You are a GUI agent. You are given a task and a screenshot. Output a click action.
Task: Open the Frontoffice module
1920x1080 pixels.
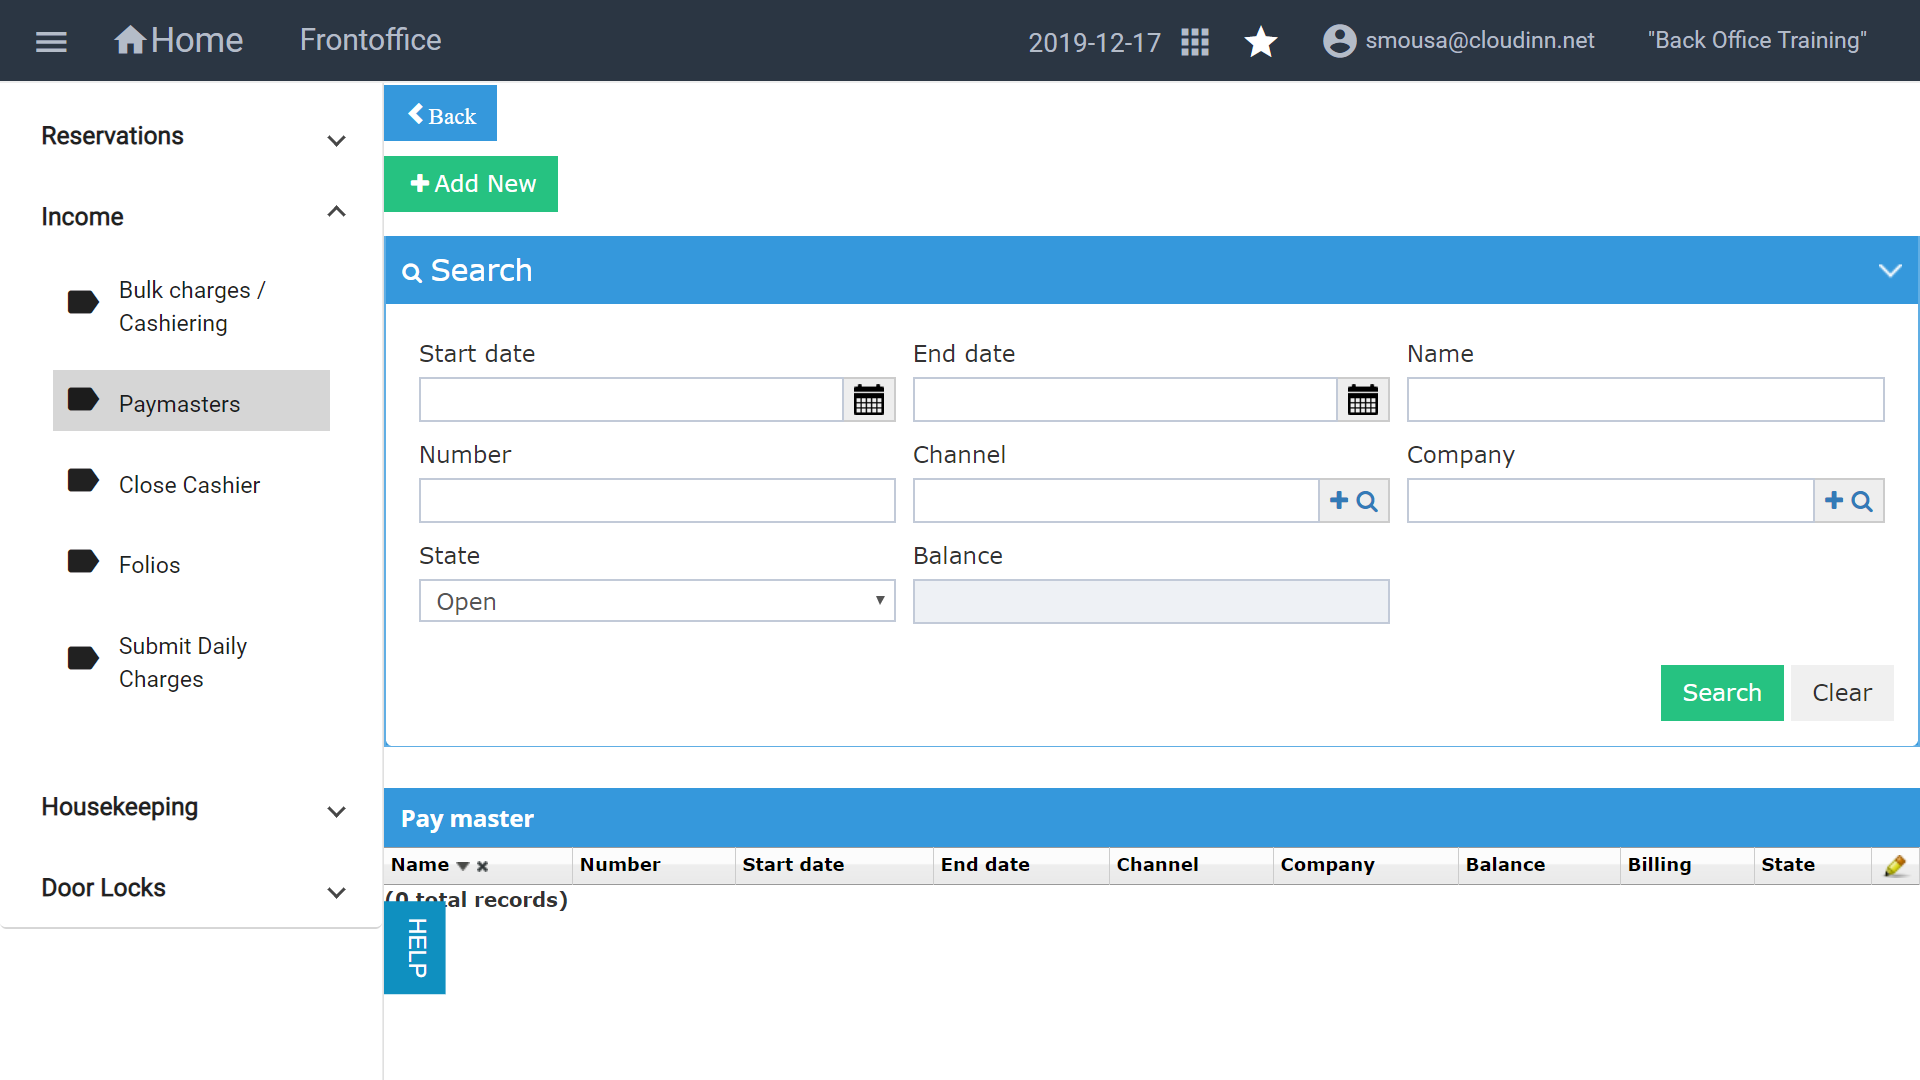click(x=370, y=40)
